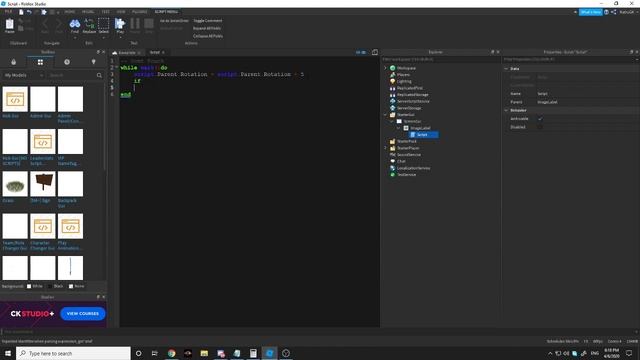Click the help icon near What's New
The width and height of the screenshot is (640, 360).
[x=607, y=12]
